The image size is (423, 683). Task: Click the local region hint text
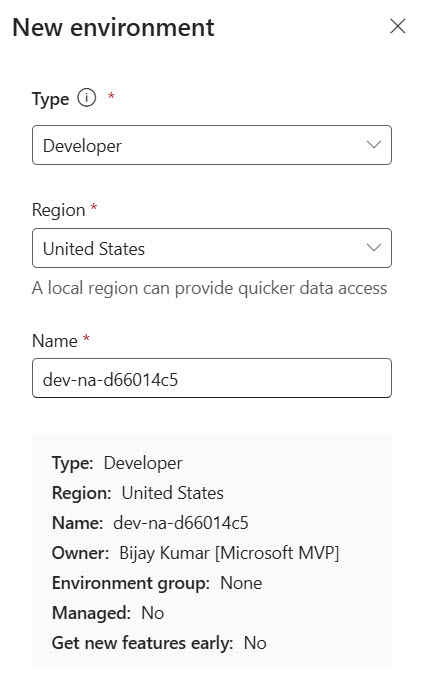(x=210, y=288)
